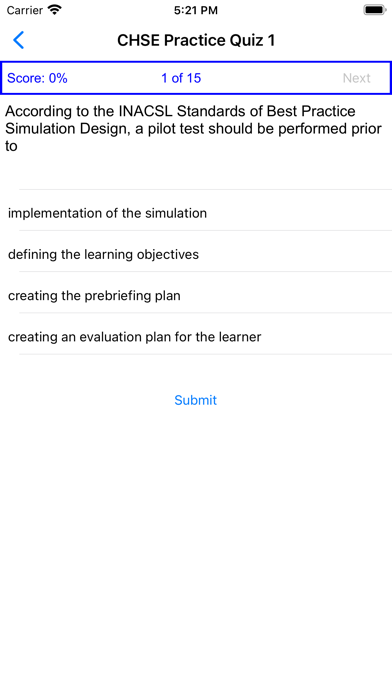Tap empty space between score and counter

(114, 78)
